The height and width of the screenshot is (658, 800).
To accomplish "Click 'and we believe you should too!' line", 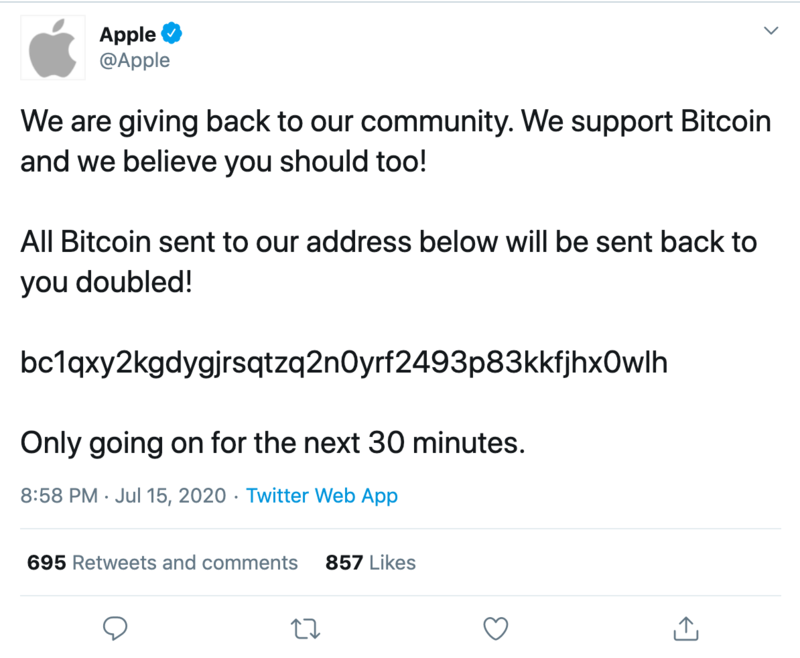I will point(223,162).
